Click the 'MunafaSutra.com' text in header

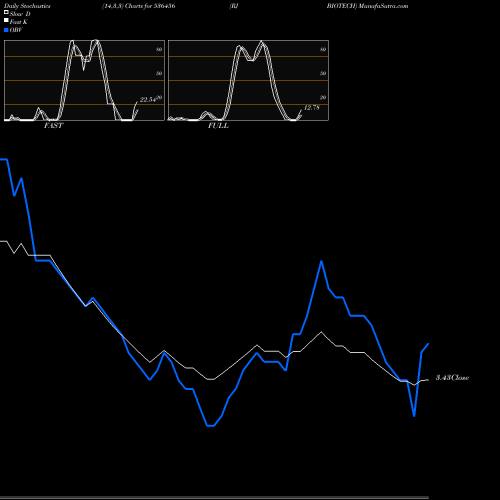[383, 6]
